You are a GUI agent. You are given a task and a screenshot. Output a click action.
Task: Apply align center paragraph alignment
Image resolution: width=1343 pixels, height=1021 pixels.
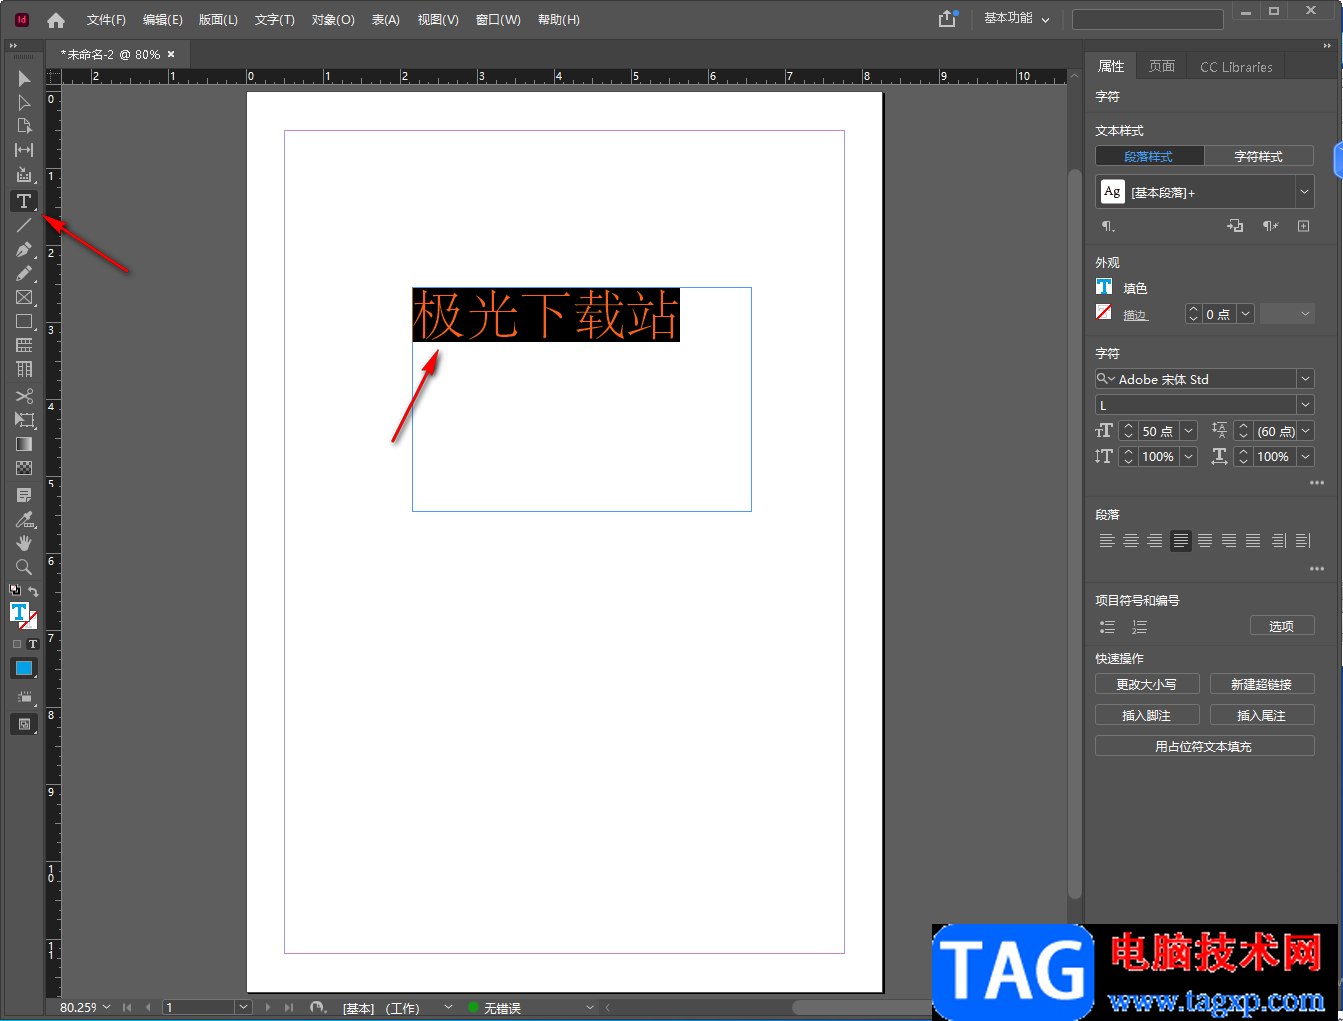pyautogui.click(x=1131, y=541)
